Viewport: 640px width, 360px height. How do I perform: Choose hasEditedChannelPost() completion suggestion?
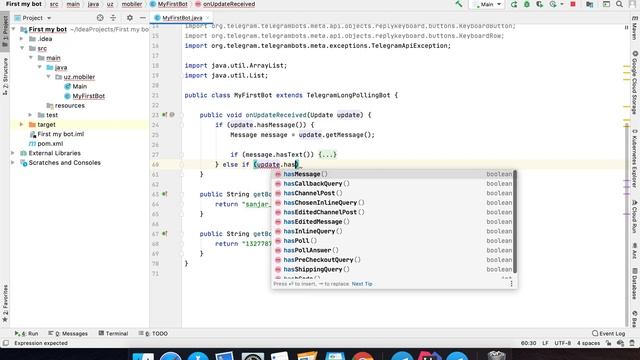click(x=393, y=212)
